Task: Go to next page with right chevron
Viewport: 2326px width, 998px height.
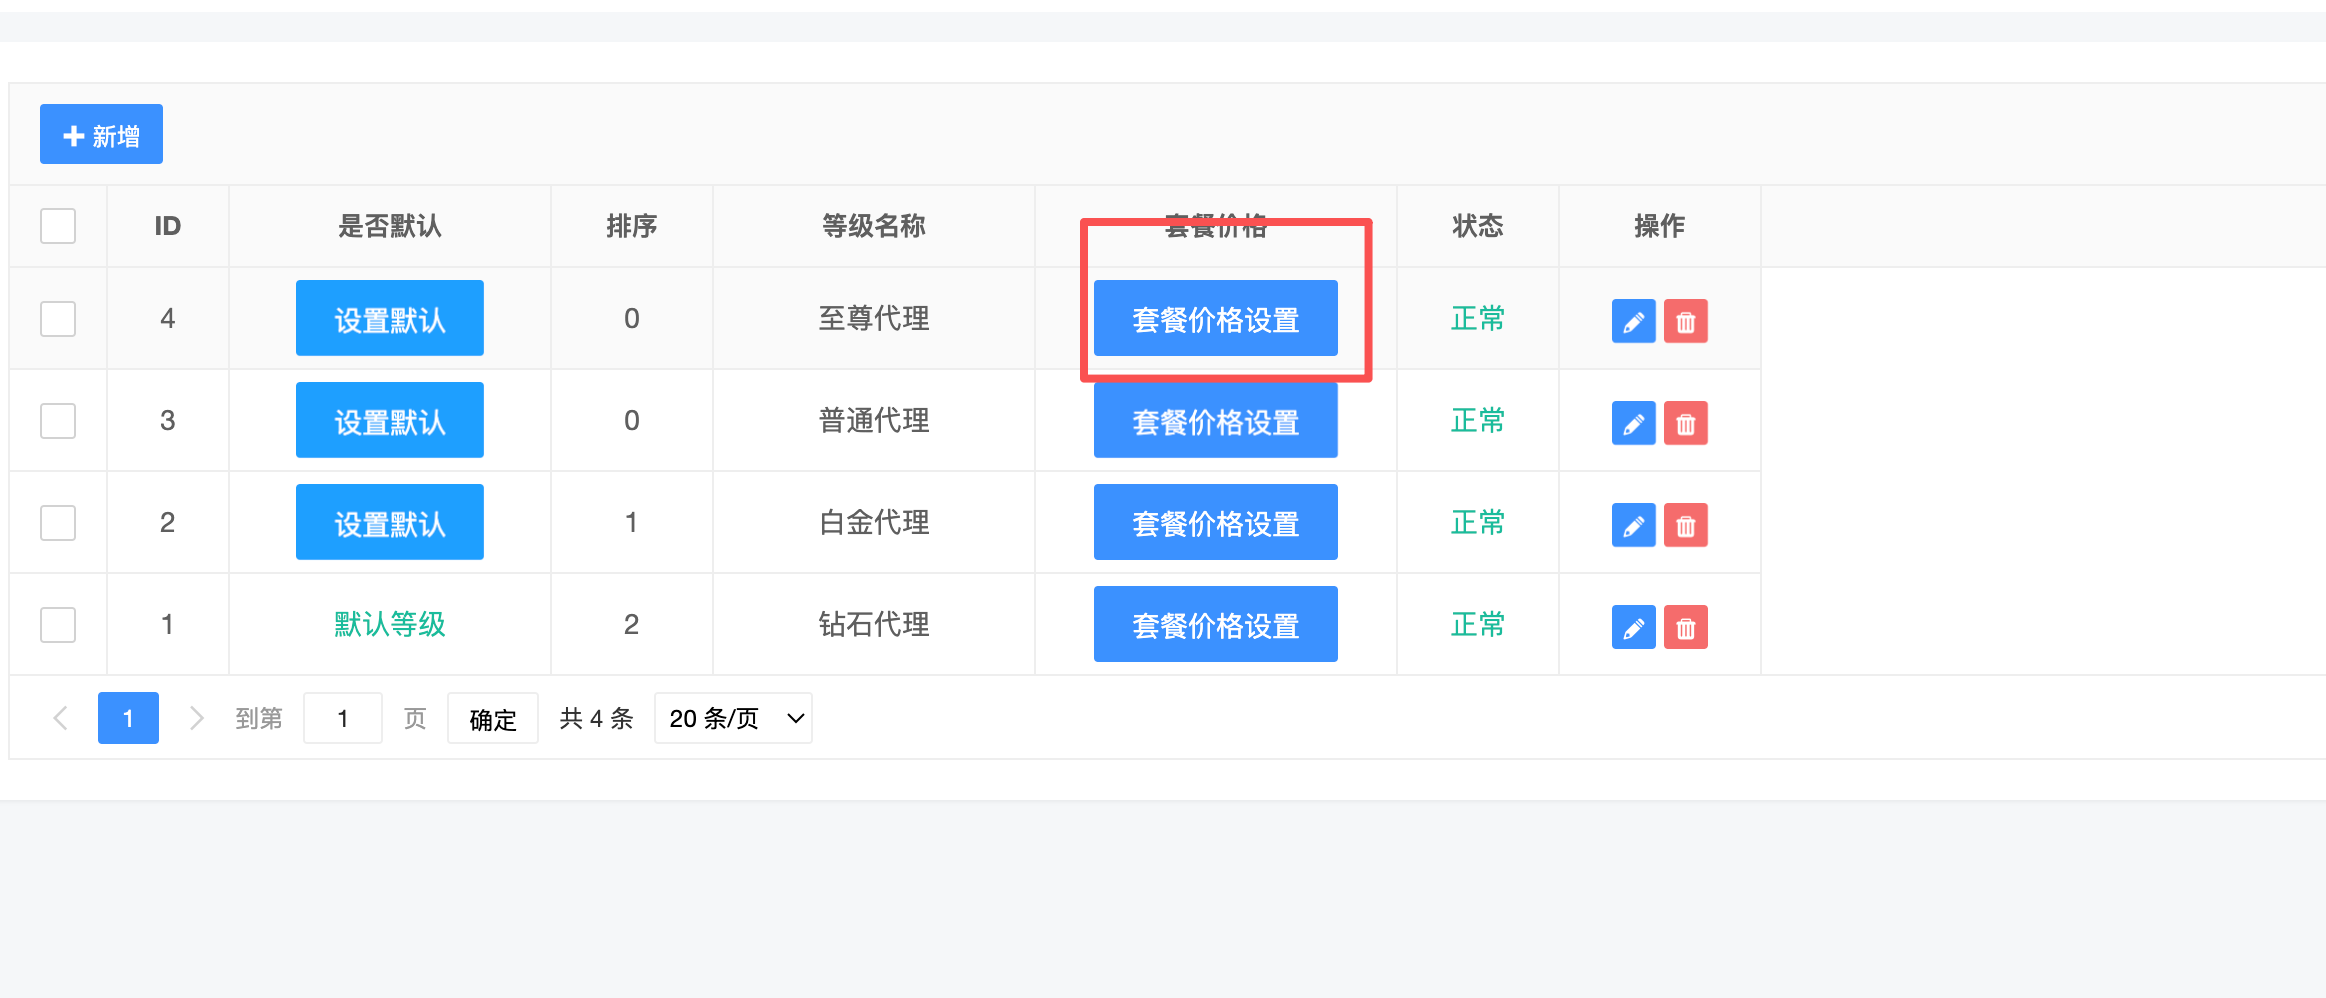Action: click(196, 718)
